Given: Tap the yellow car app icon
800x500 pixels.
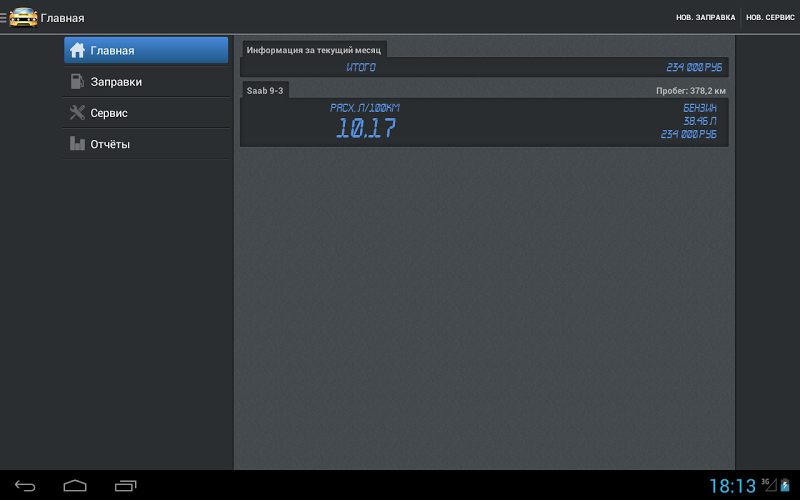Looking at the screenshot, I should (23, 17).
